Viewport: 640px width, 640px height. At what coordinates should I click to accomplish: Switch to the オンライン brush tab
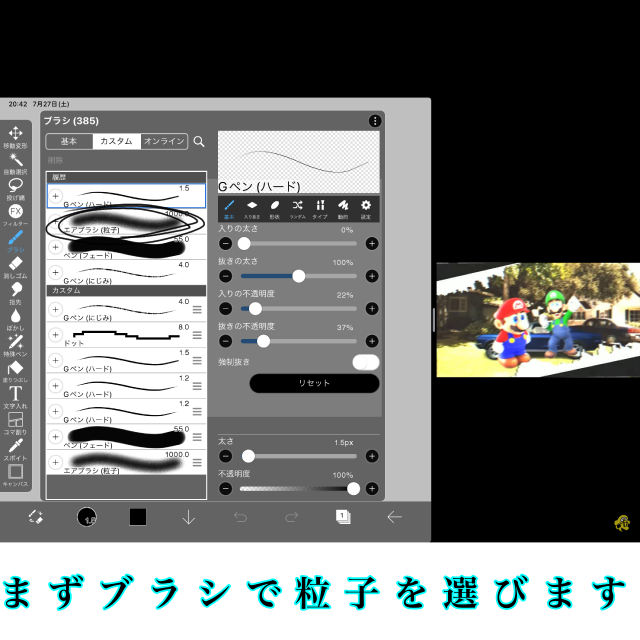point(164,142)
